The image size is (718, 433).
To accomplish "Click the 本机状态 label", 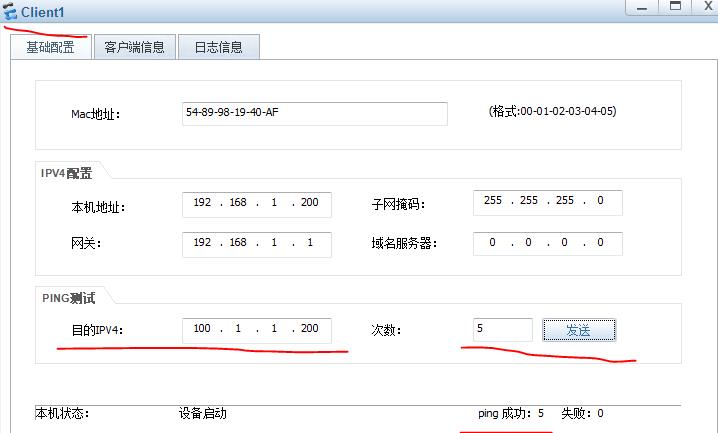I will pyautogui.click(x=62, y=413).
